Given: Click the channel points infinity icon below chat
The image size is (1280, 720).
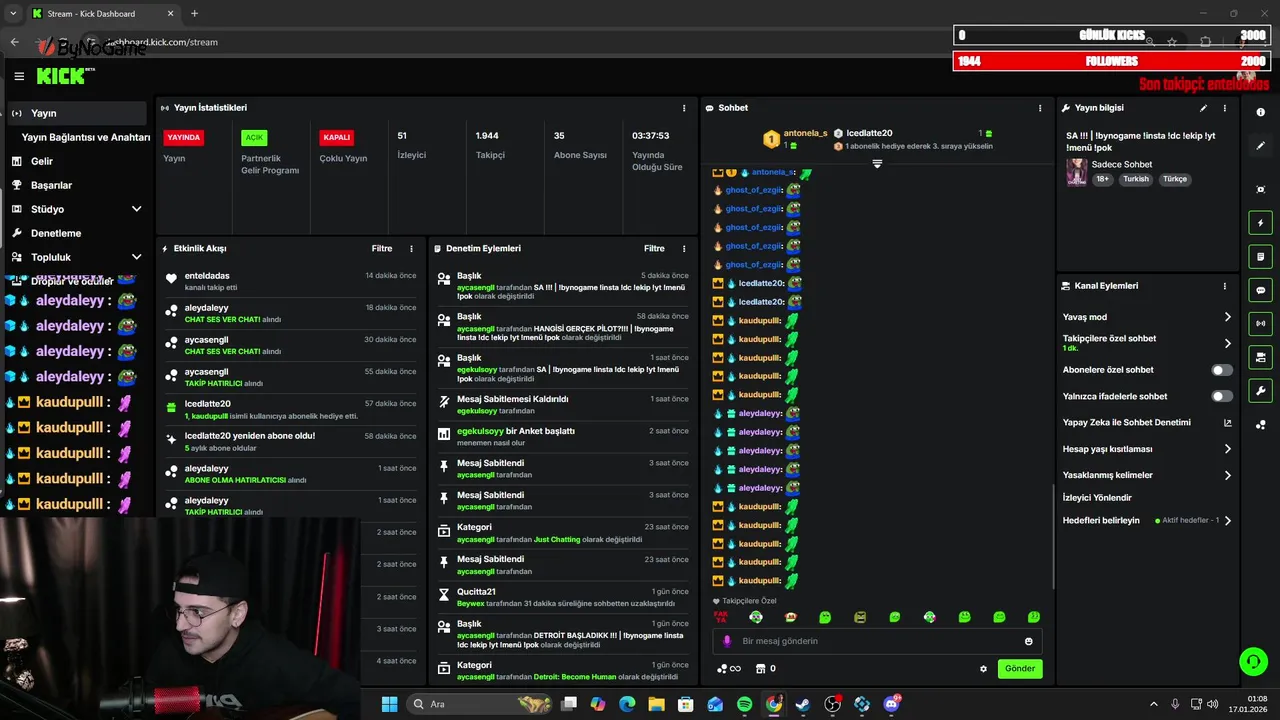Looking at the screenshot, I should point(729,669).
